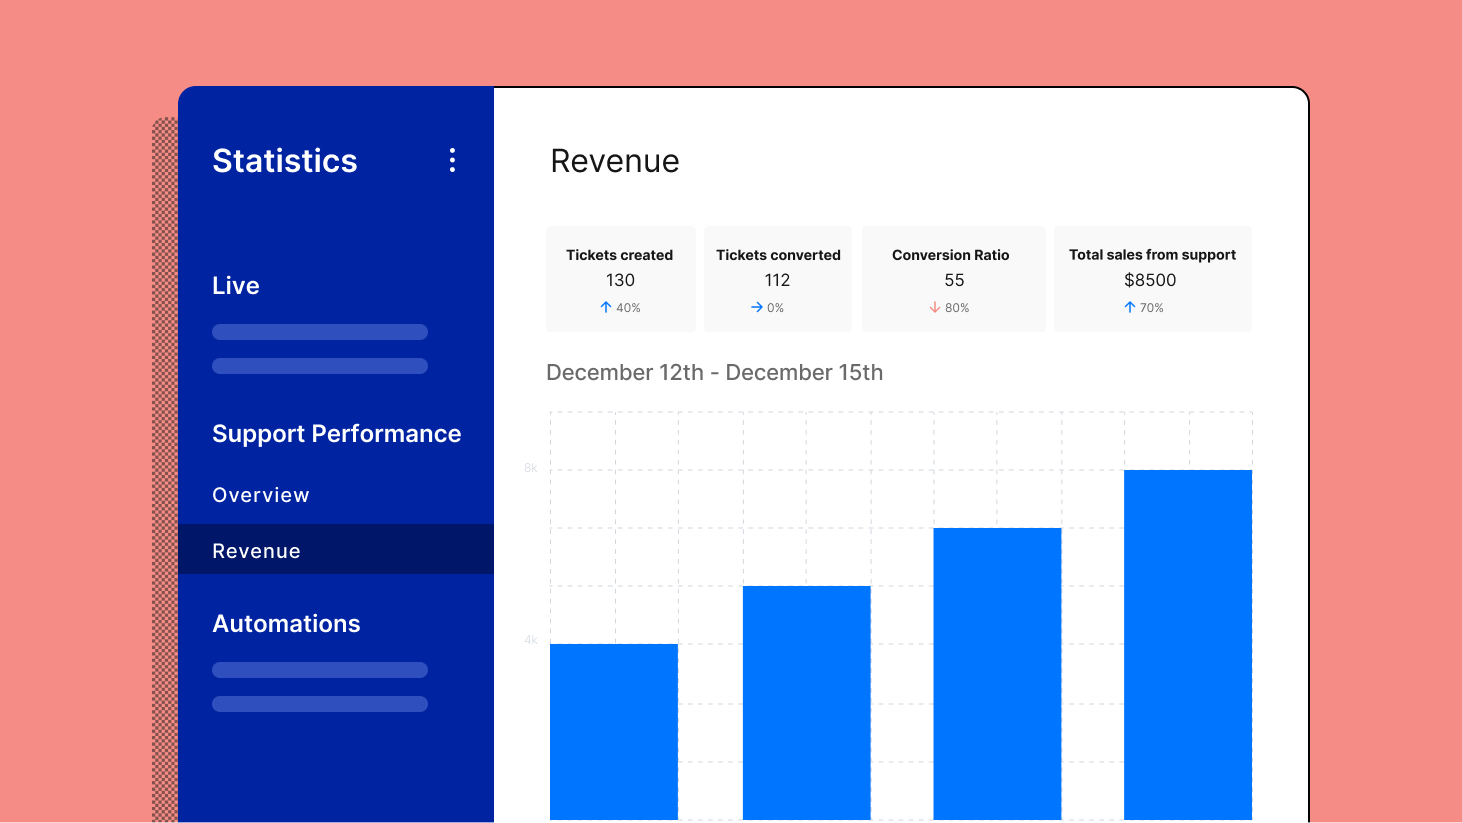Click the right arrow under Tickets converted
The height and width of the screenshot is (823, 1462).
(x=757, y=307)
